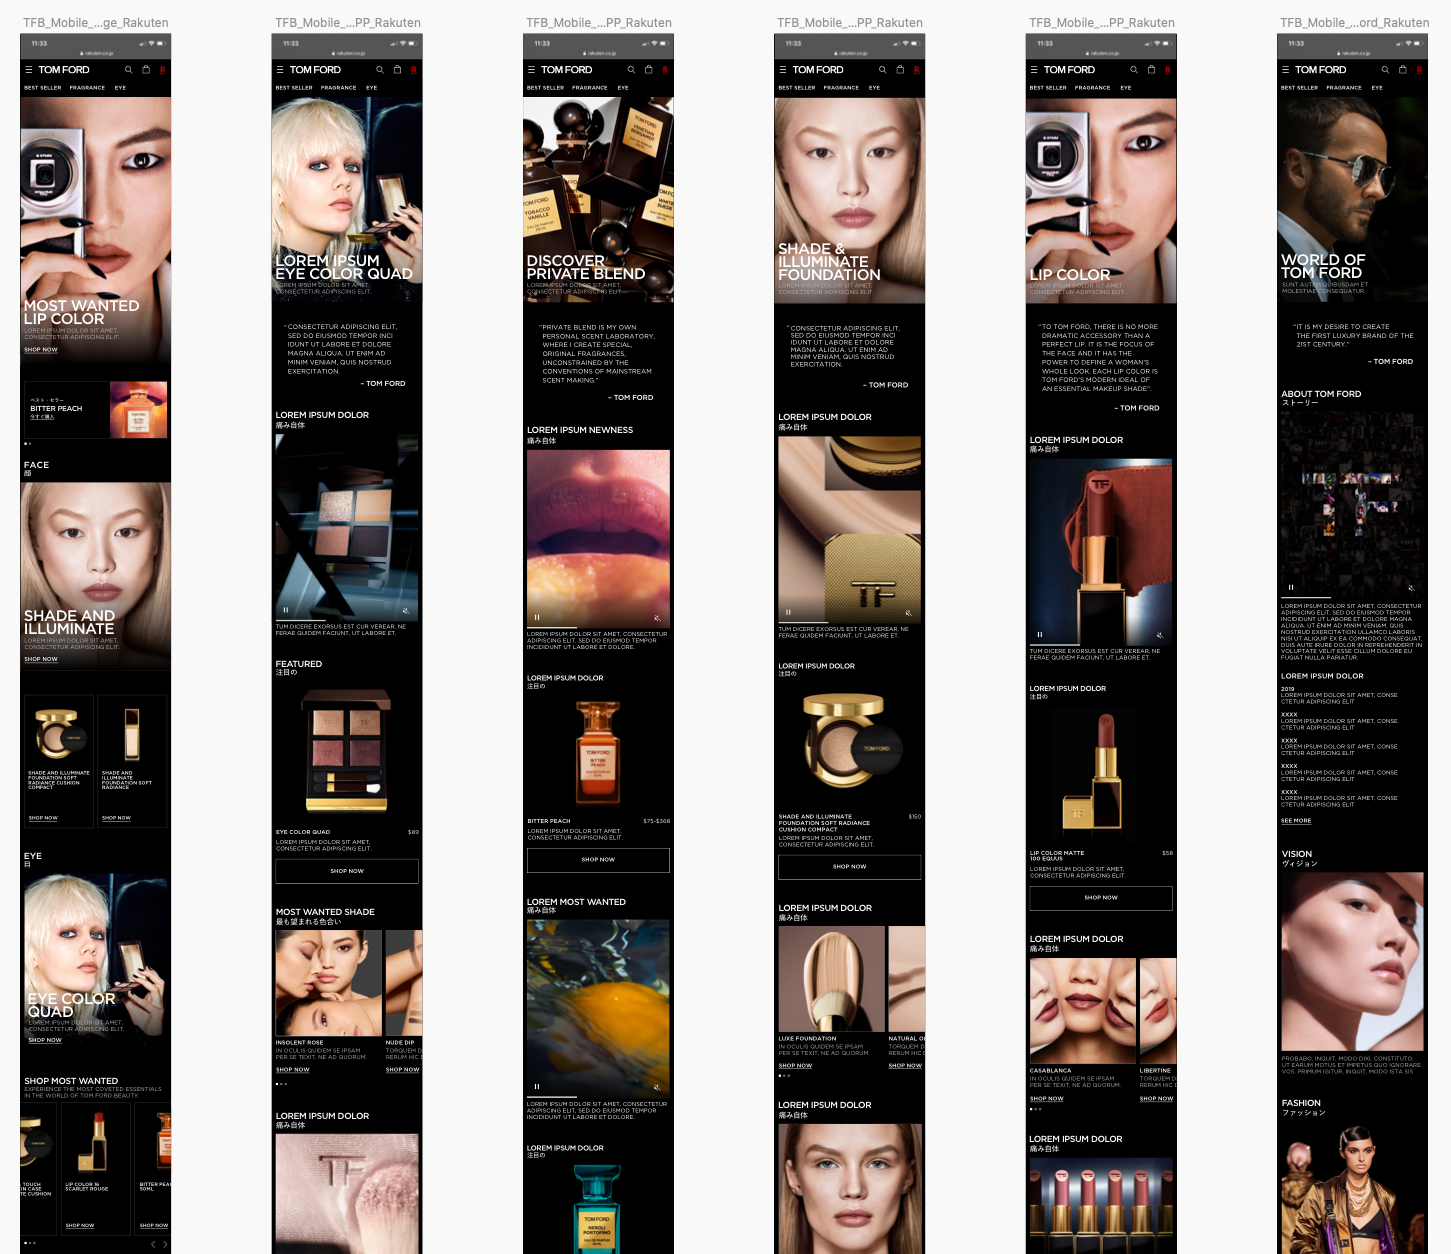Click red Rakuten icon on Eye Color Quad artboard
The image size is (1451, 1254).
413,70
